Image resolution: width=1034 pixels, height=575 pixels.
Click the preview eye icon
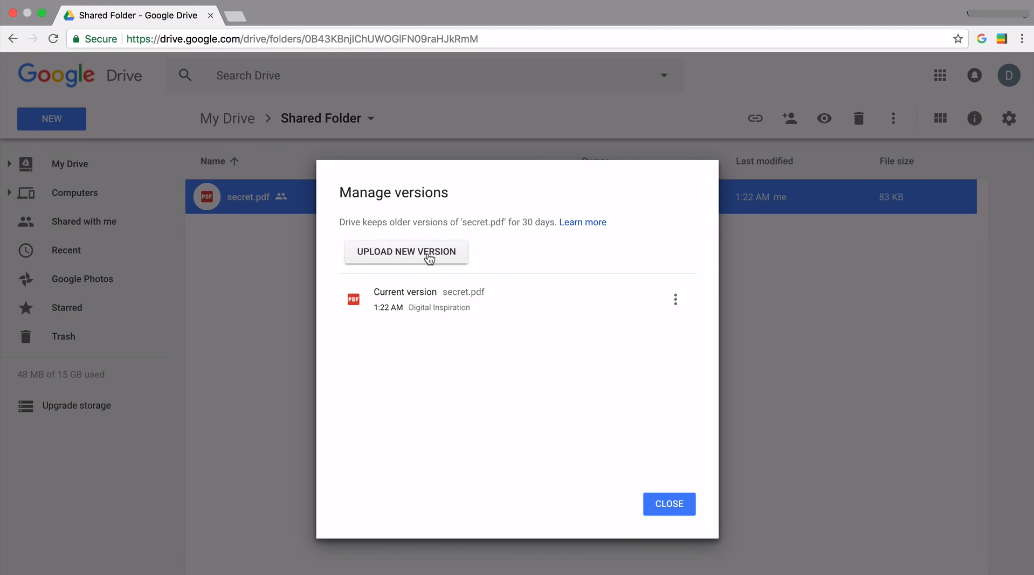tap(824, 119)
